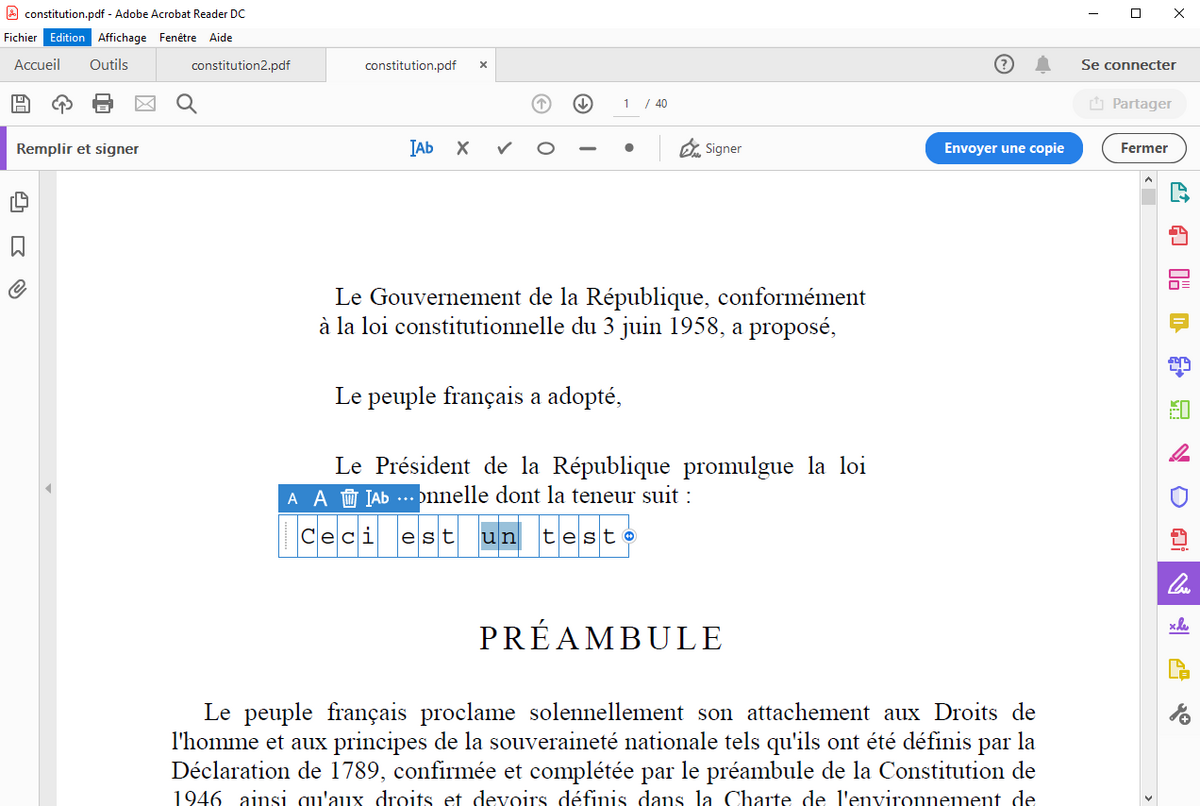This screenshot has height=806, width=1200.
Task: Select the circle/oval annotation tool
Action: point(546,148)
